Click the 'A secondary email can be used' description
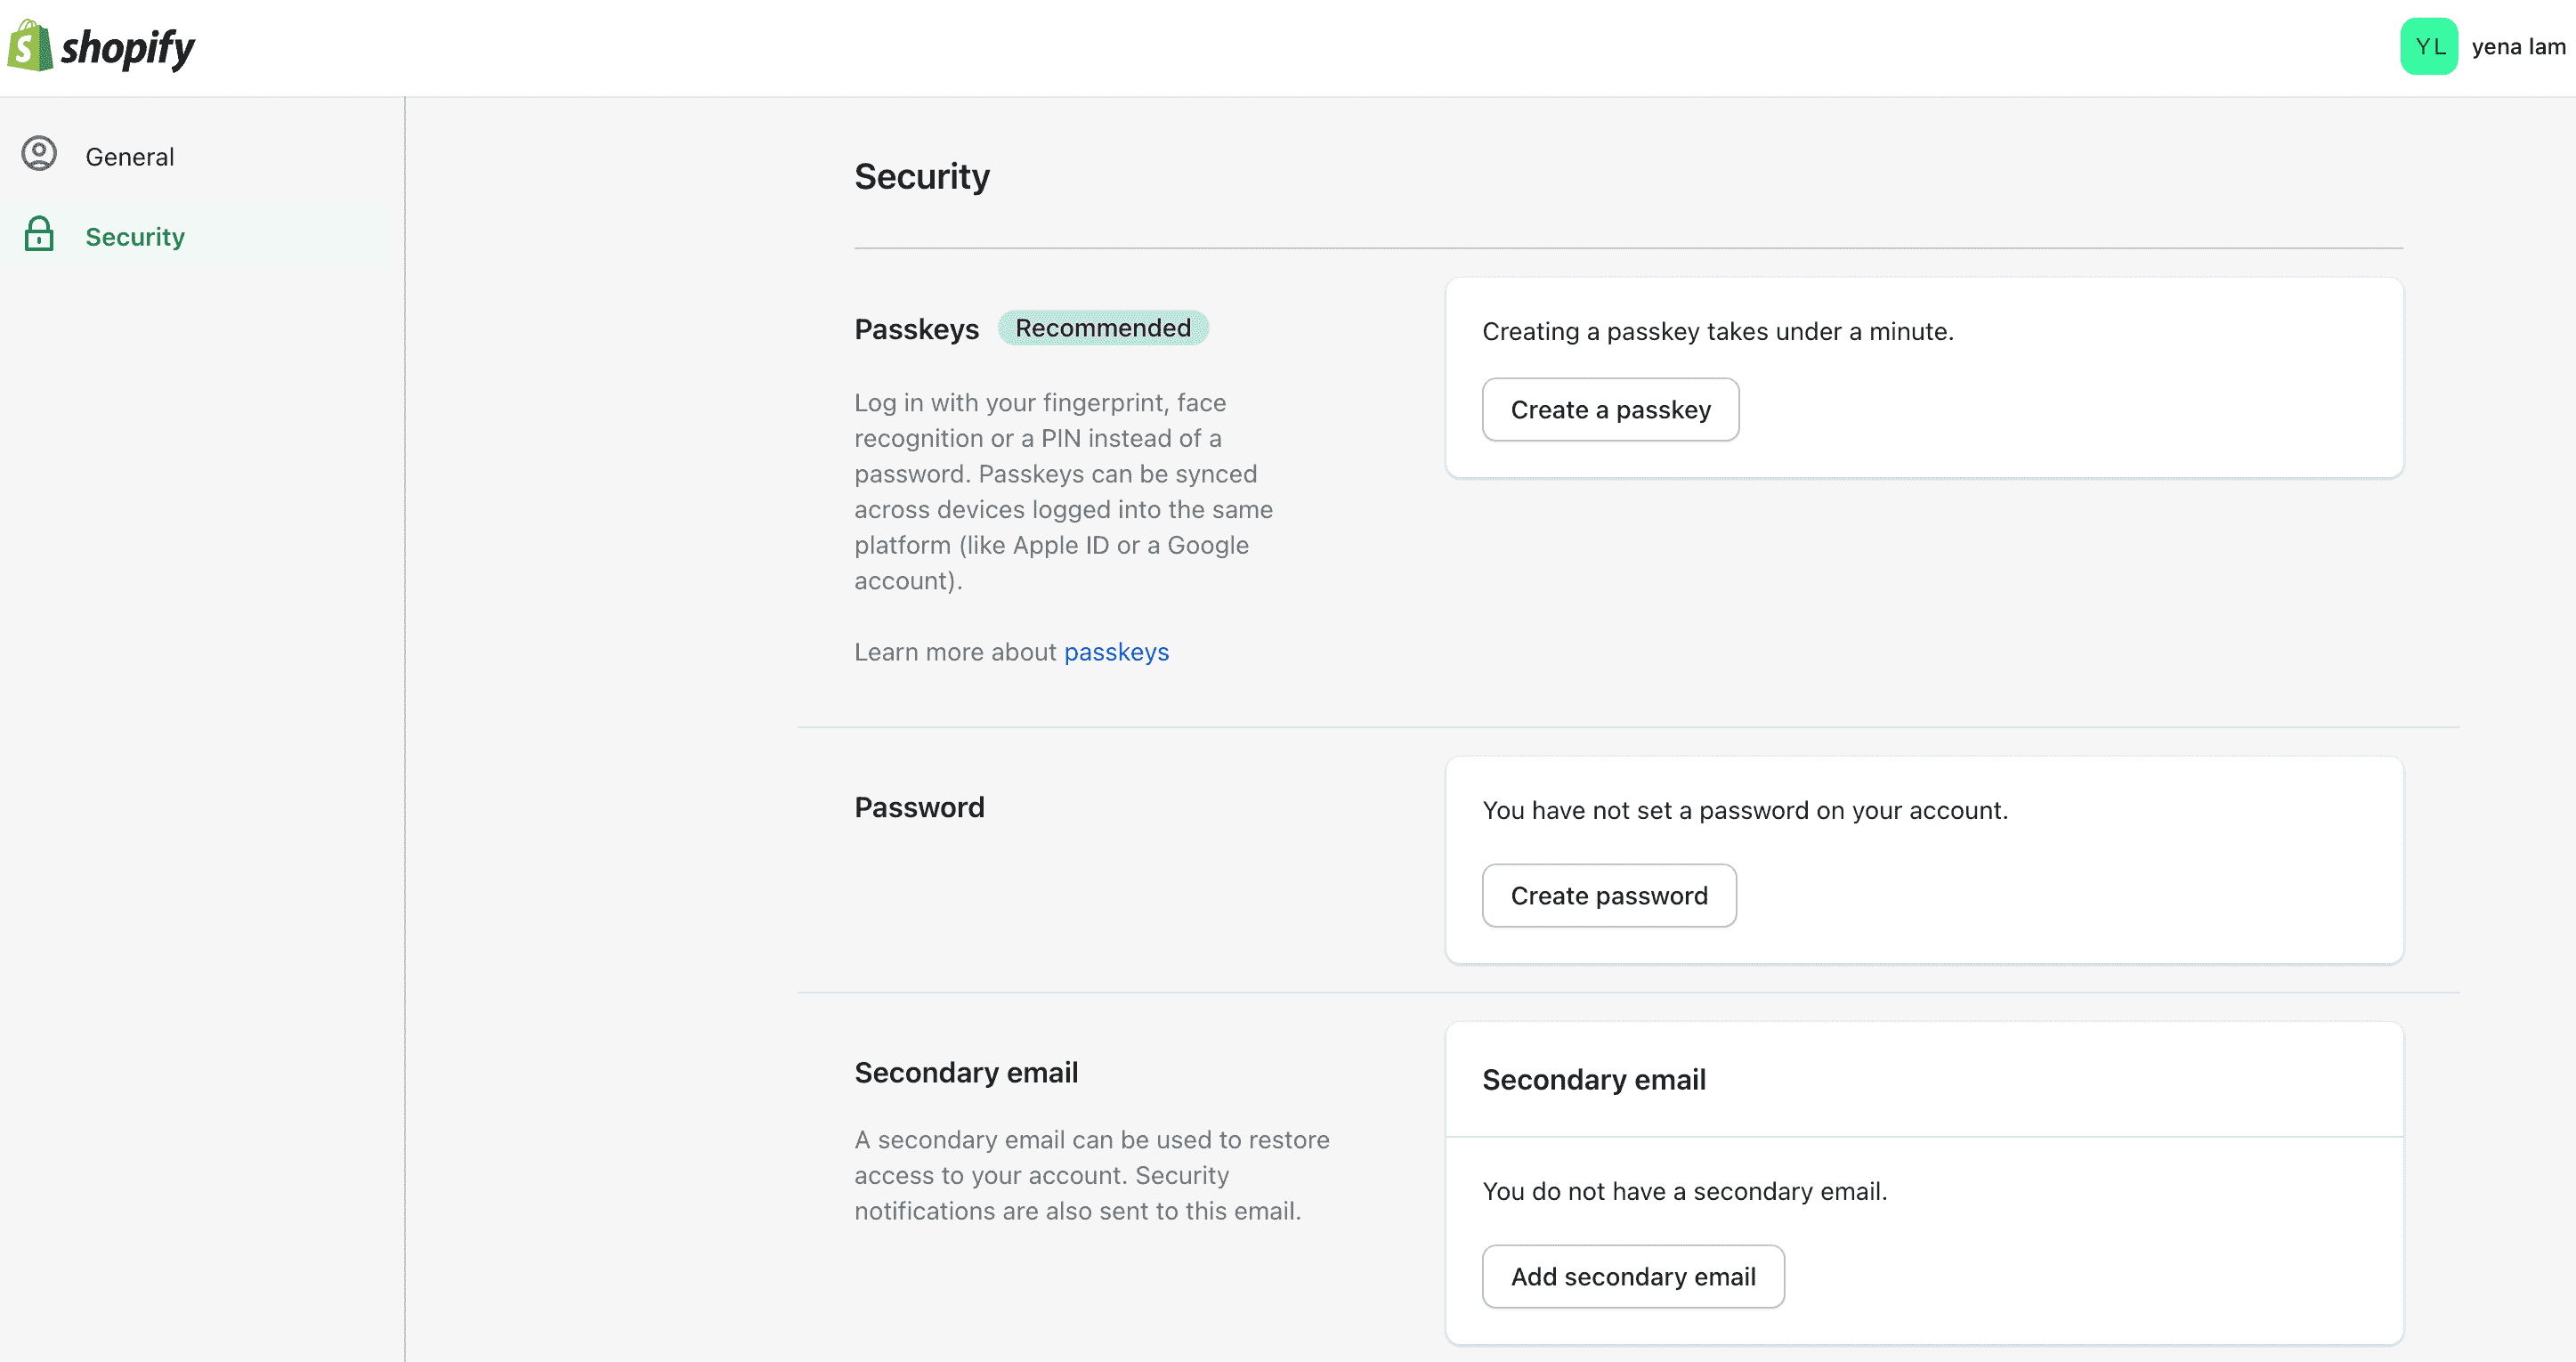The image size is (2576, 1362). [1092, 1175]
